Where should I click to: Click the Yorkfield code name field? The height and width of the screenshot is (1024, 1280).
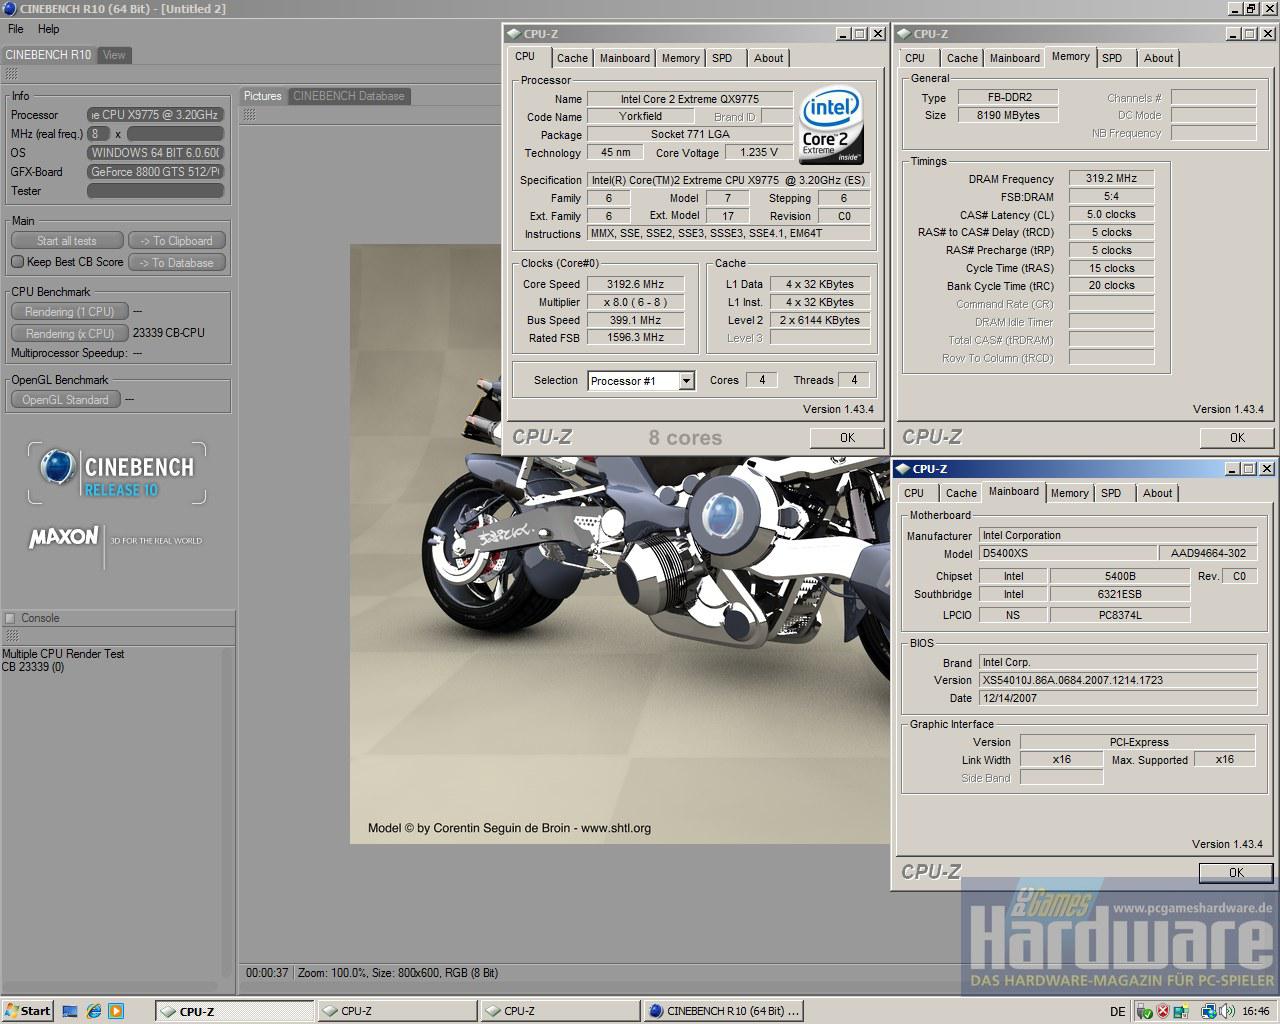[640, 116]
